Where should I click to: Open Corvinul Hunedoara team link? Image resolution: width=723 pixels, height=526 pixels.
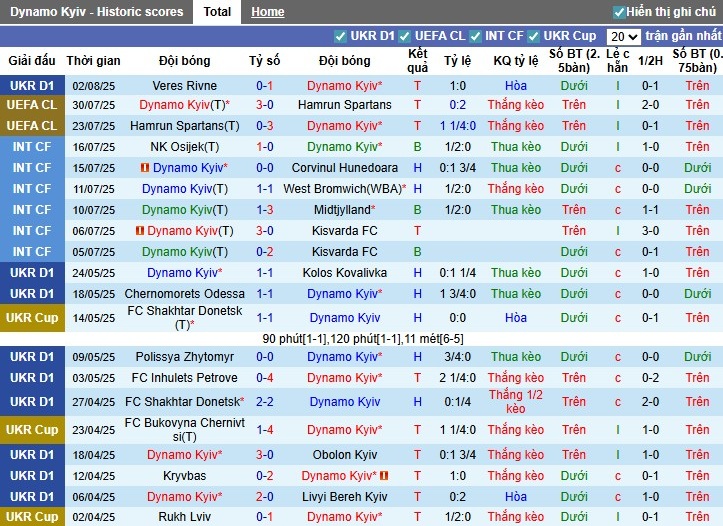[x=344, y=168]
